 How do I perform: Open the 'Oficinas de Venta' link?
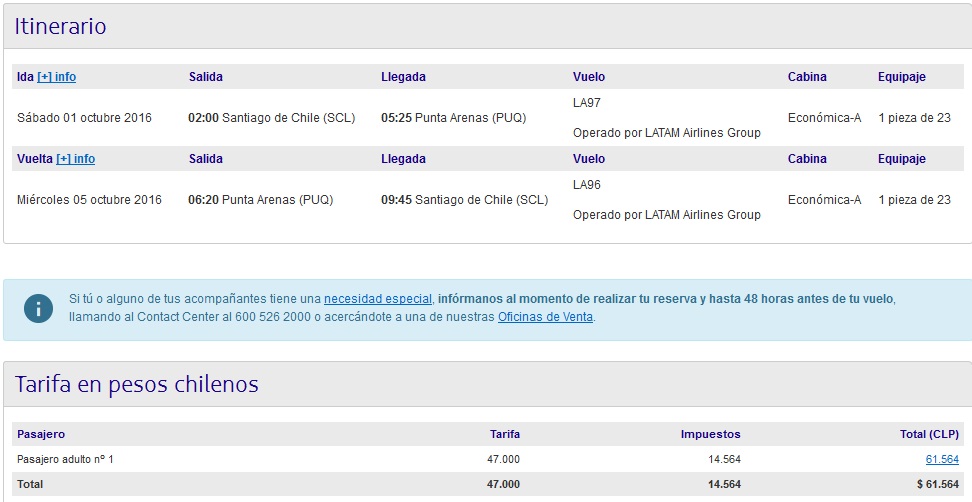point(546,317)
